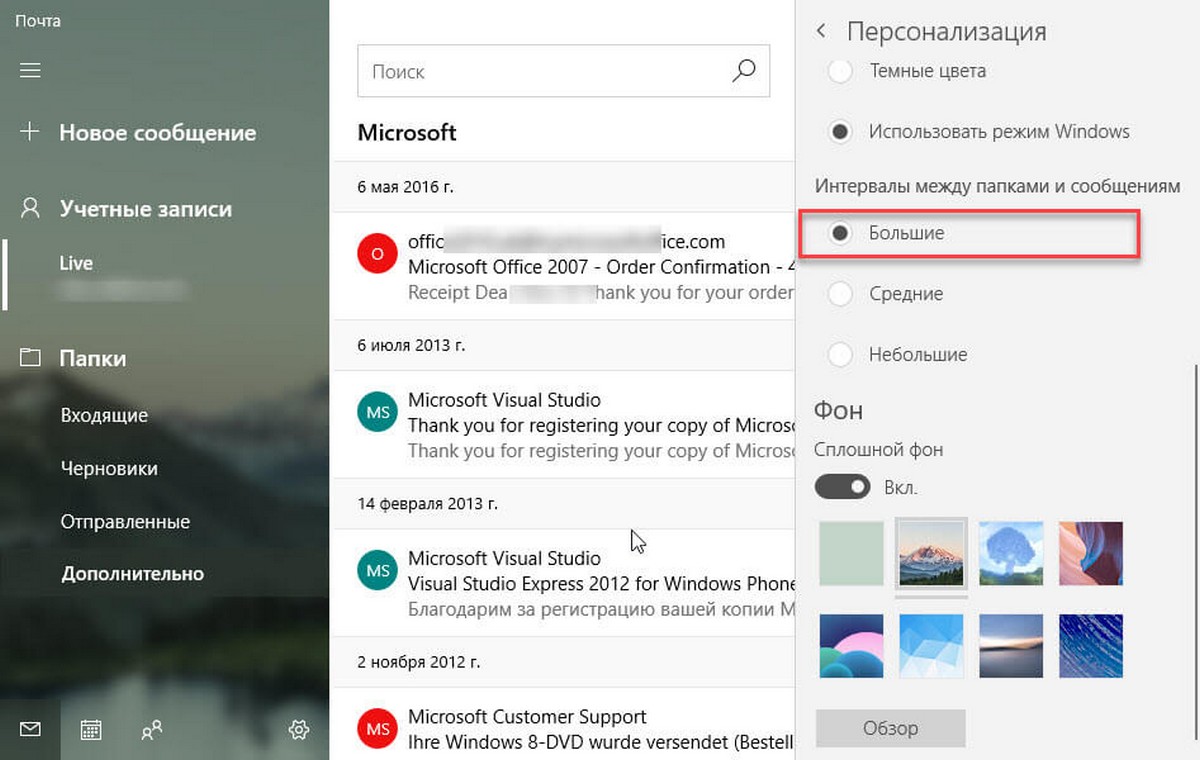Open Thank you for registering email
1200x760 pixels.
pyautogui.click(x=562, y=424)
